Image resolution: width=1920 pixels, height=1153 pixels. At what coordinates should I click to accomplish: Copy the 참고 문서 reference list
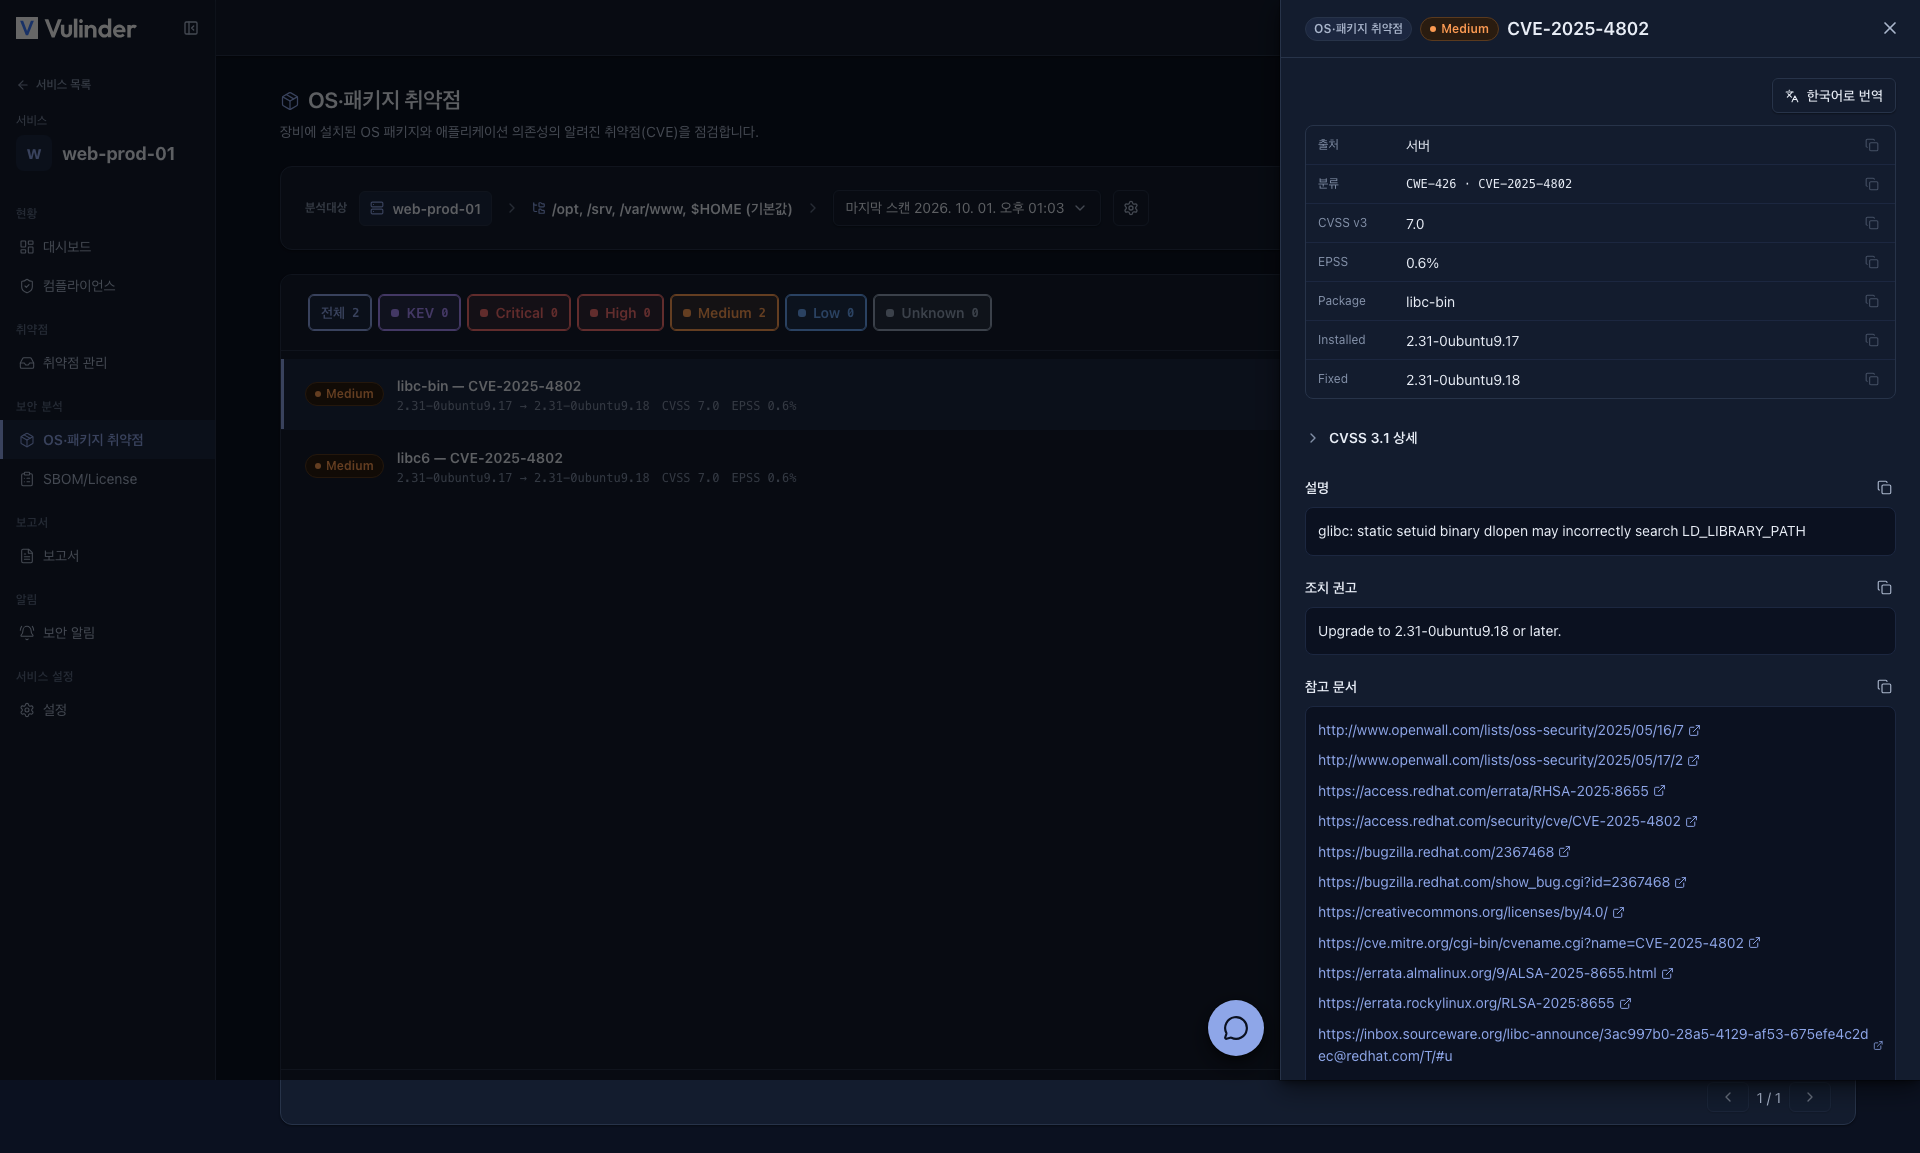coord(1884,686)
